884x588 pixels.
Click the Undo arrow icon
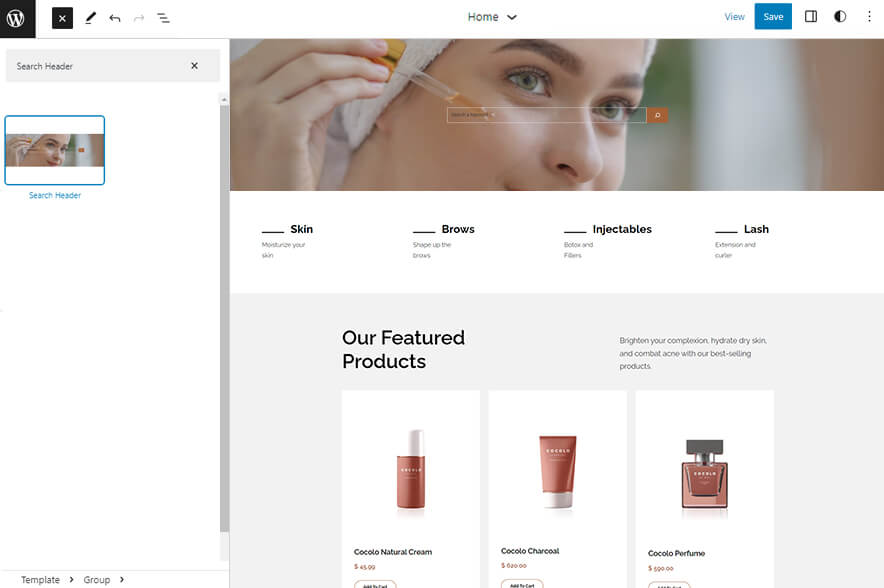tap(114, 17)
